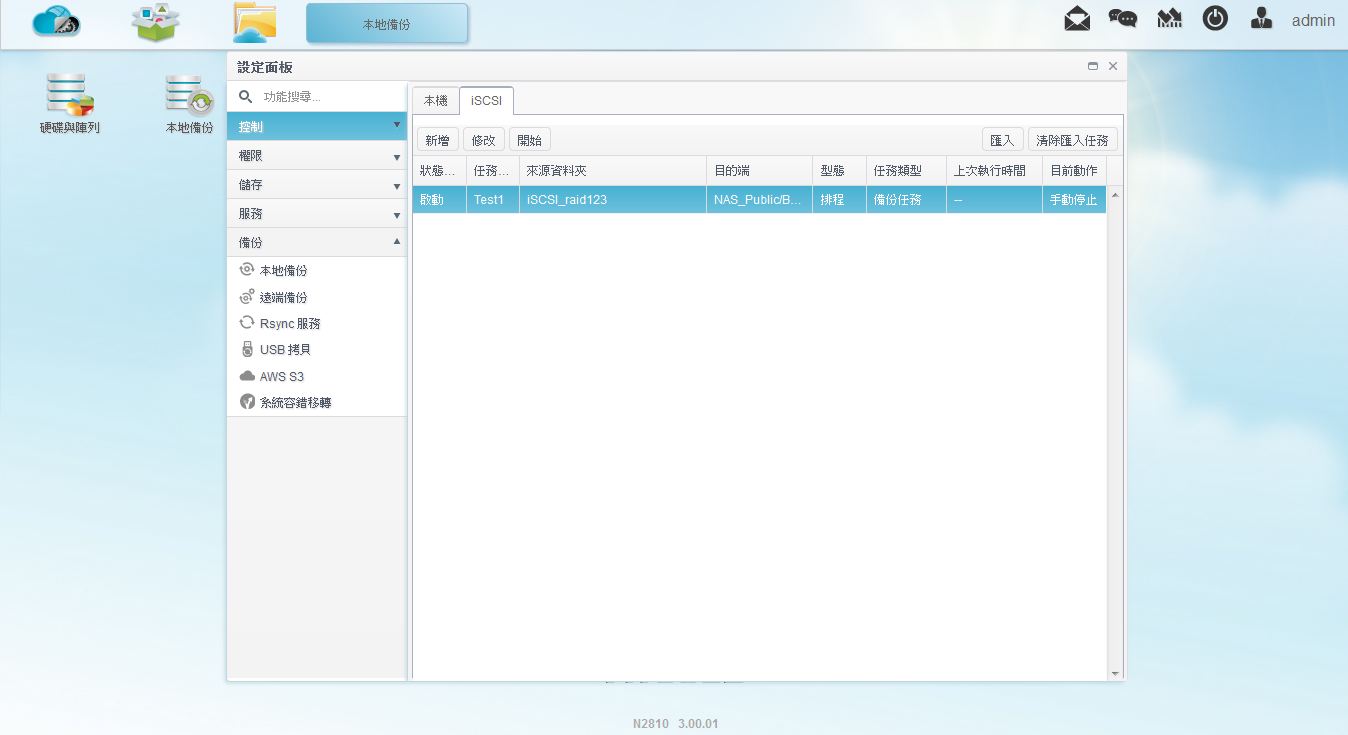Collapse the 備份 section arrow
This screenshot has width=1348, height=735.
(x=397, y=242)
